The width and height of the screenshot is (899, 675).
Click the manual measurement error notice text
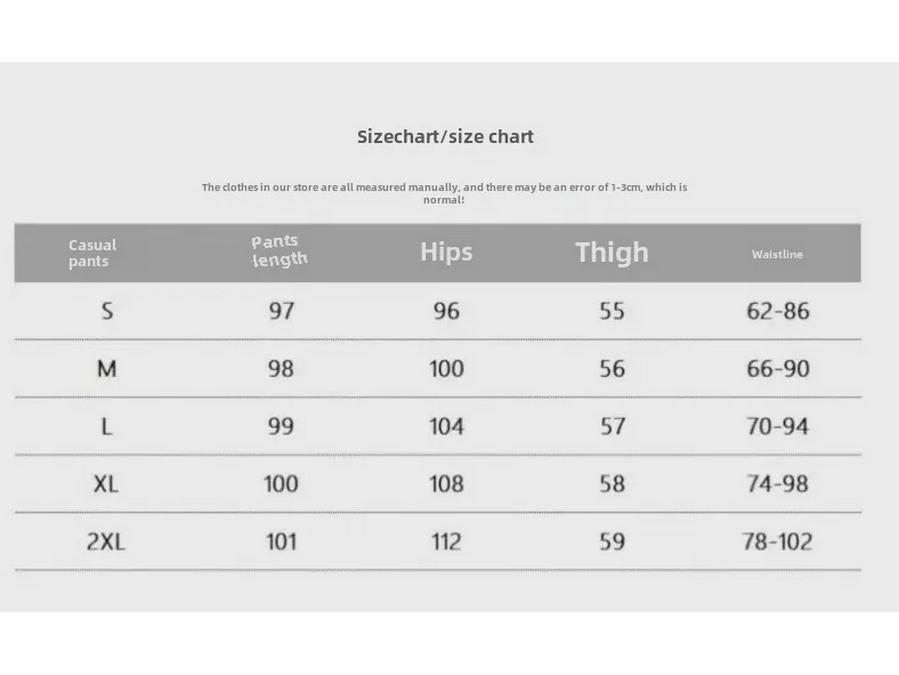click(444, 193)
